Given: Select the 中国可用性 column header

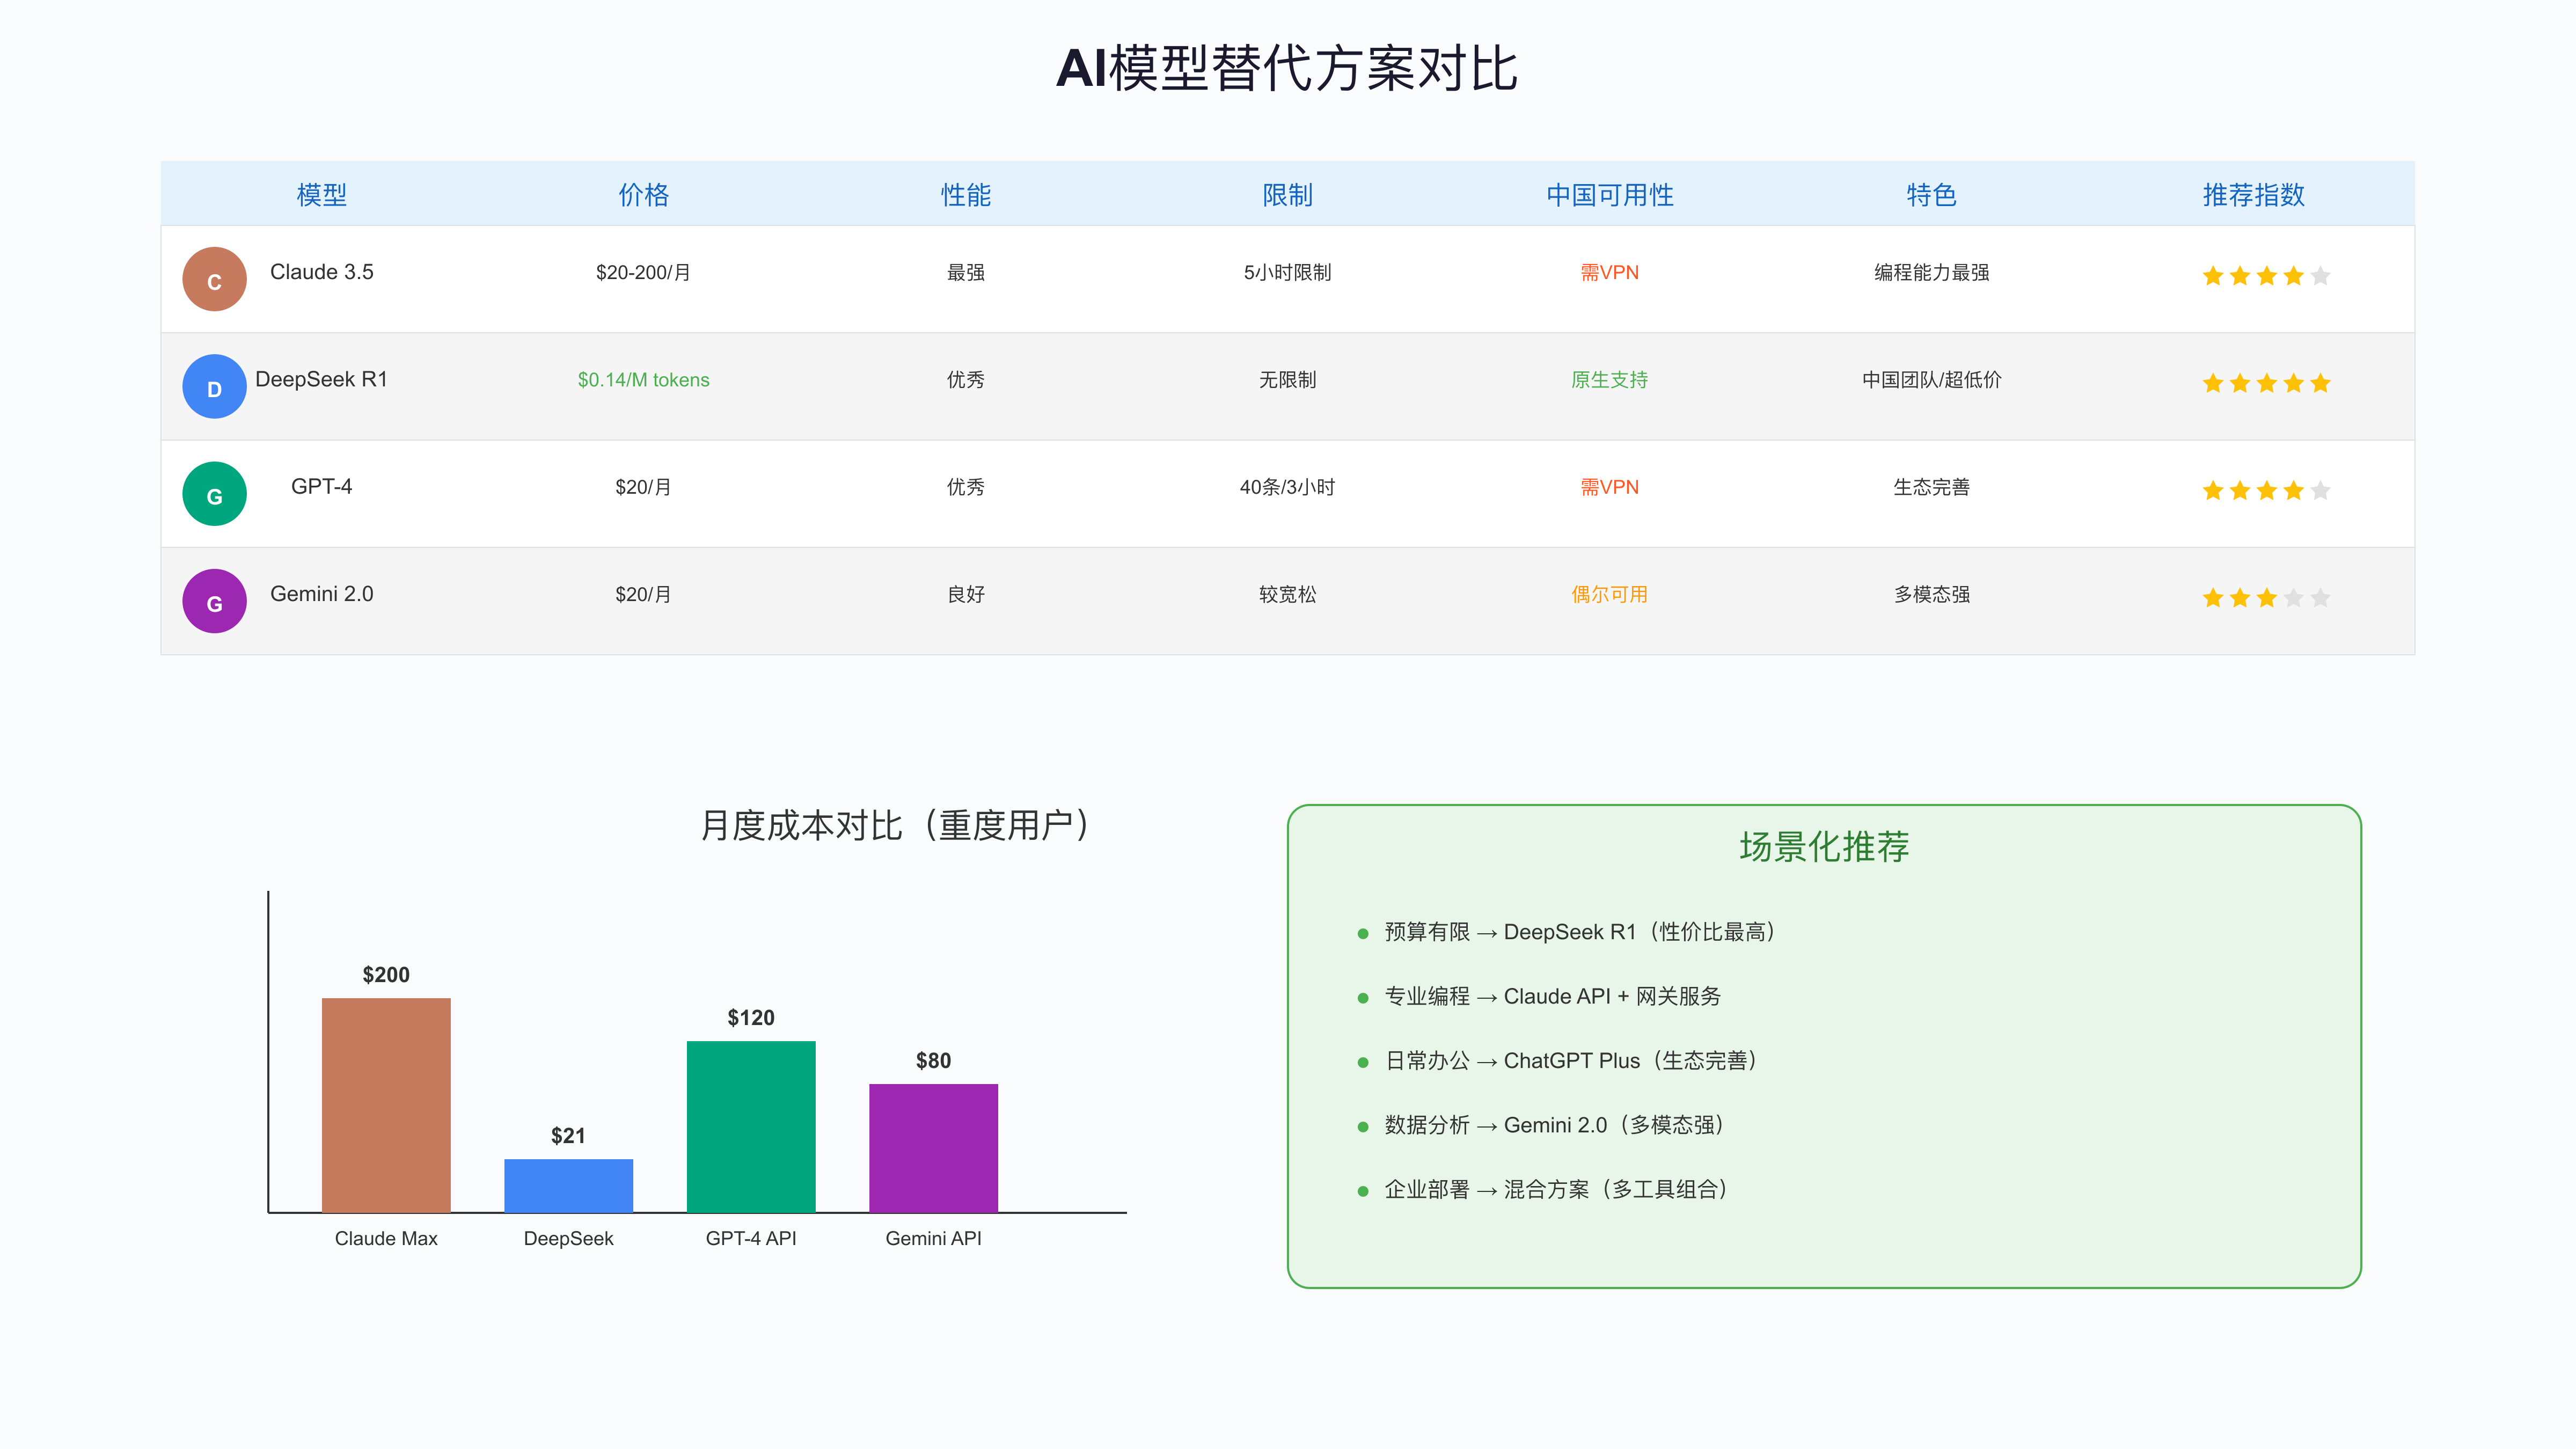Looking at the screenshot, I should coord(1610,195).
